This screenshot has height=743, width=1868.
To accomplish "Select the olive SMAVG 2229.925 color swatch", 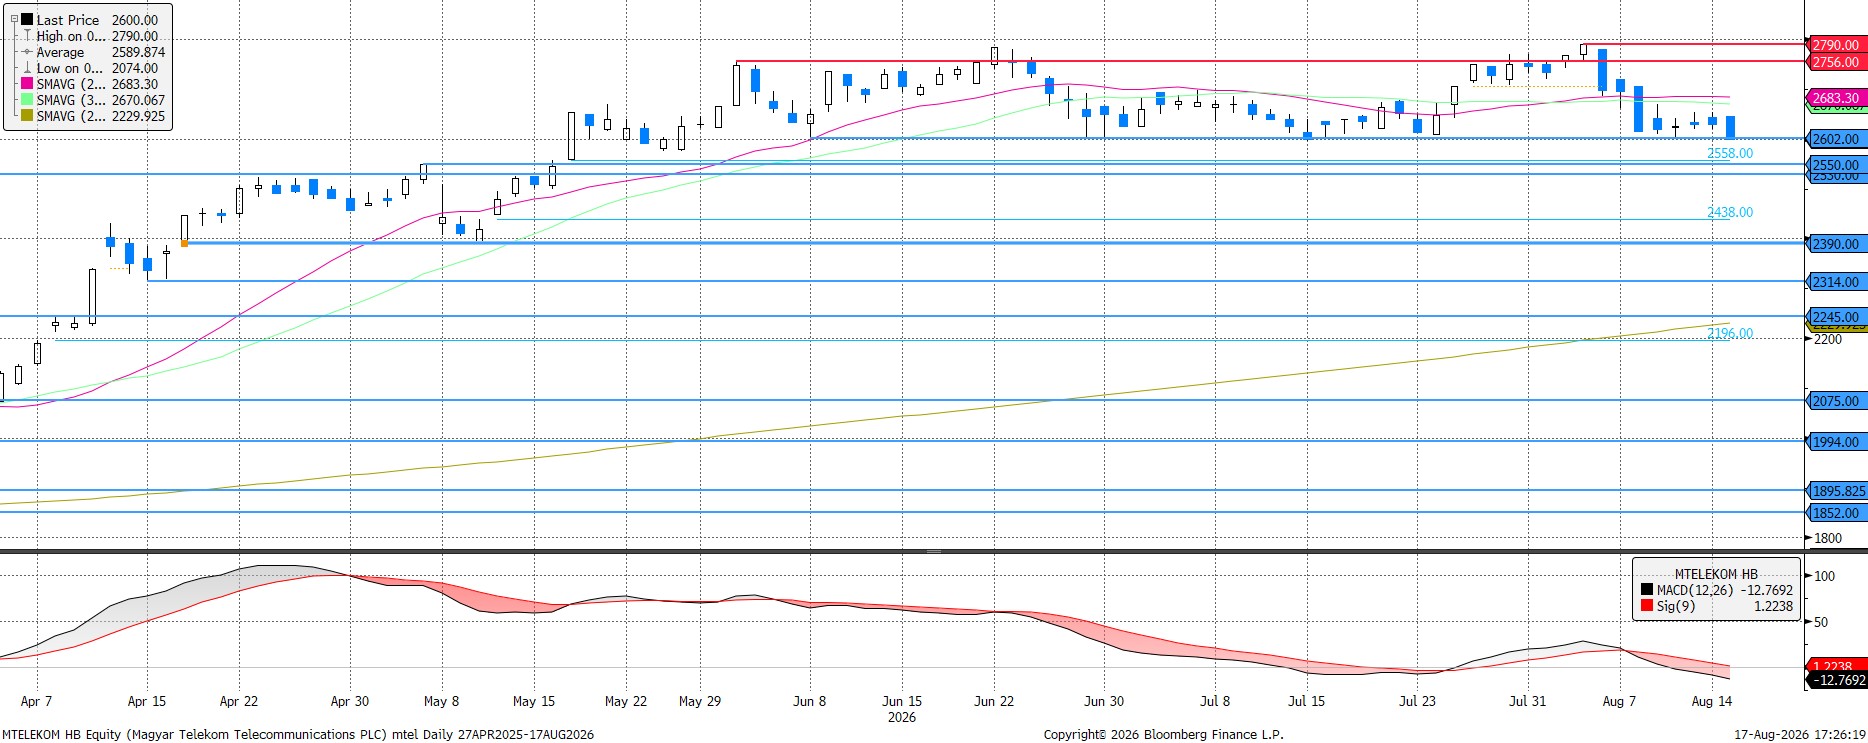I will coord(27,116).
